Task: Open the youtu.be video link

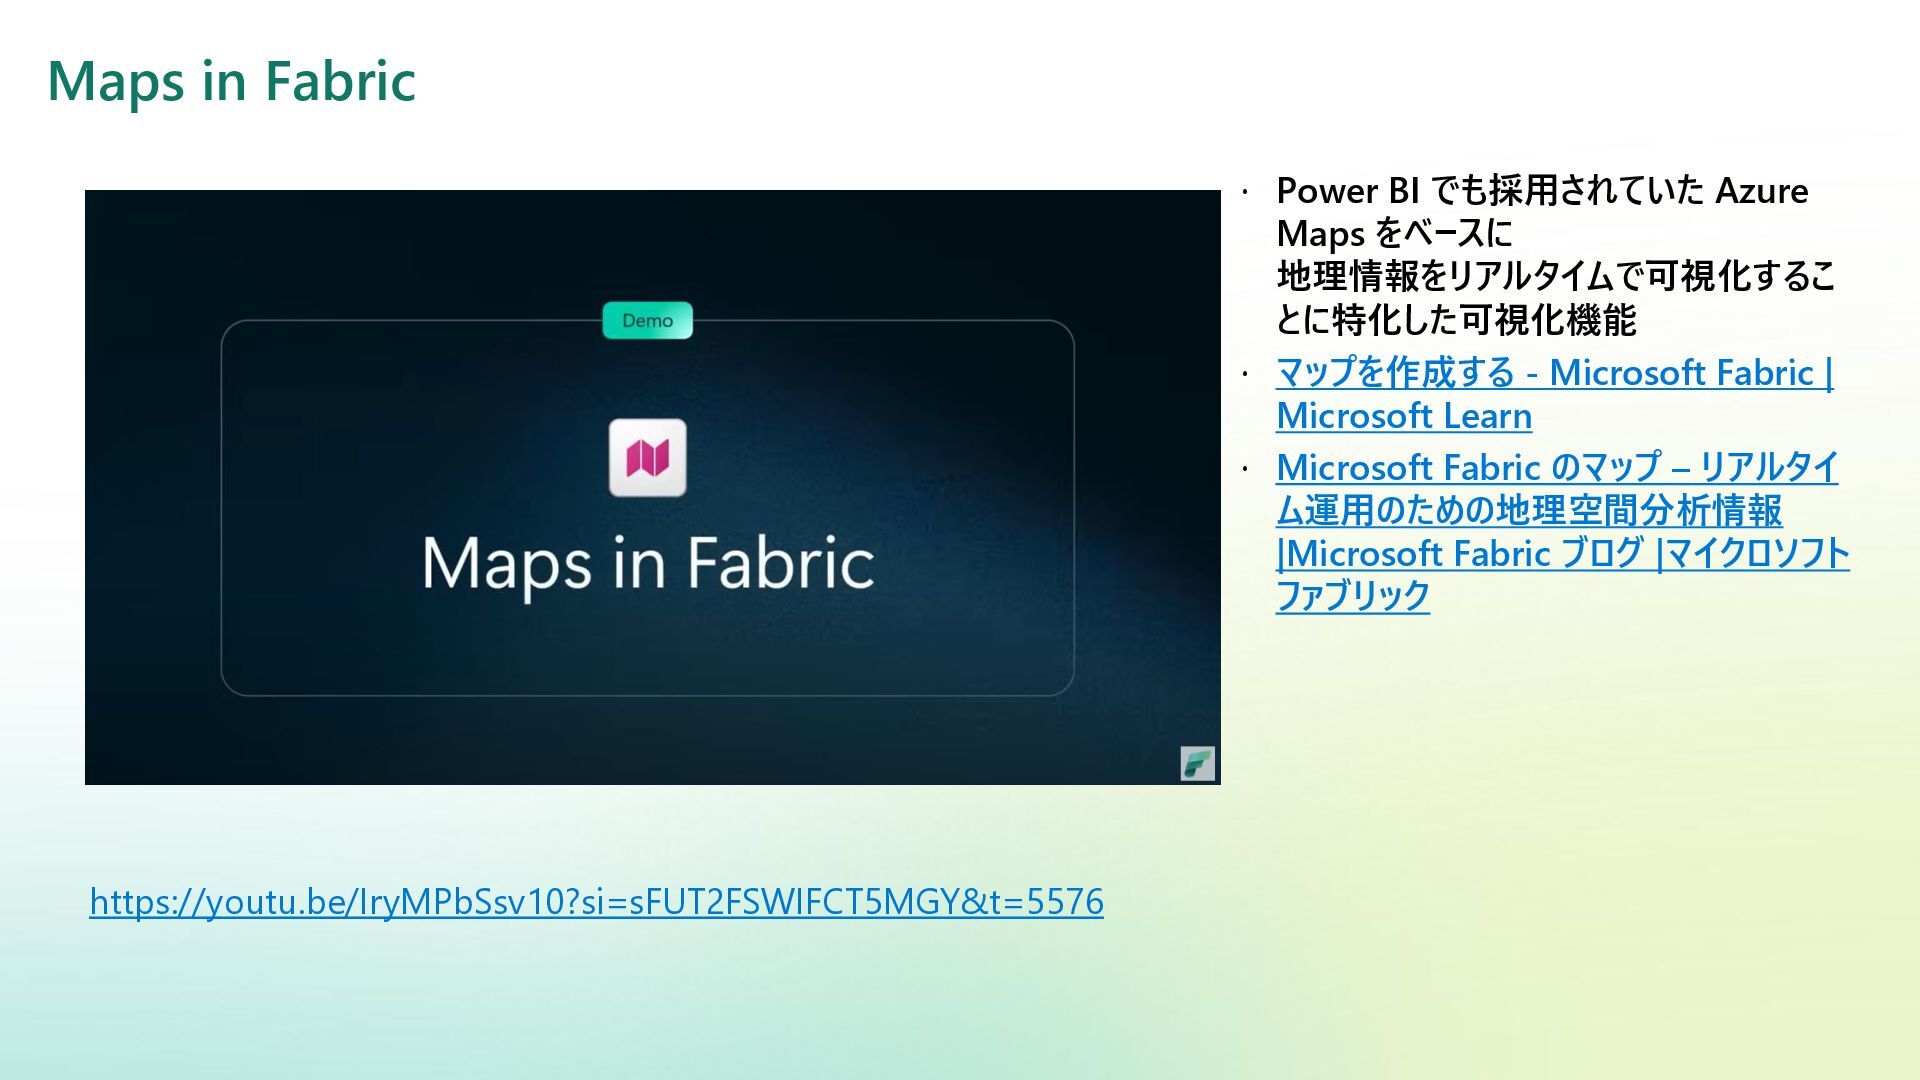Action: pos(596,902)
